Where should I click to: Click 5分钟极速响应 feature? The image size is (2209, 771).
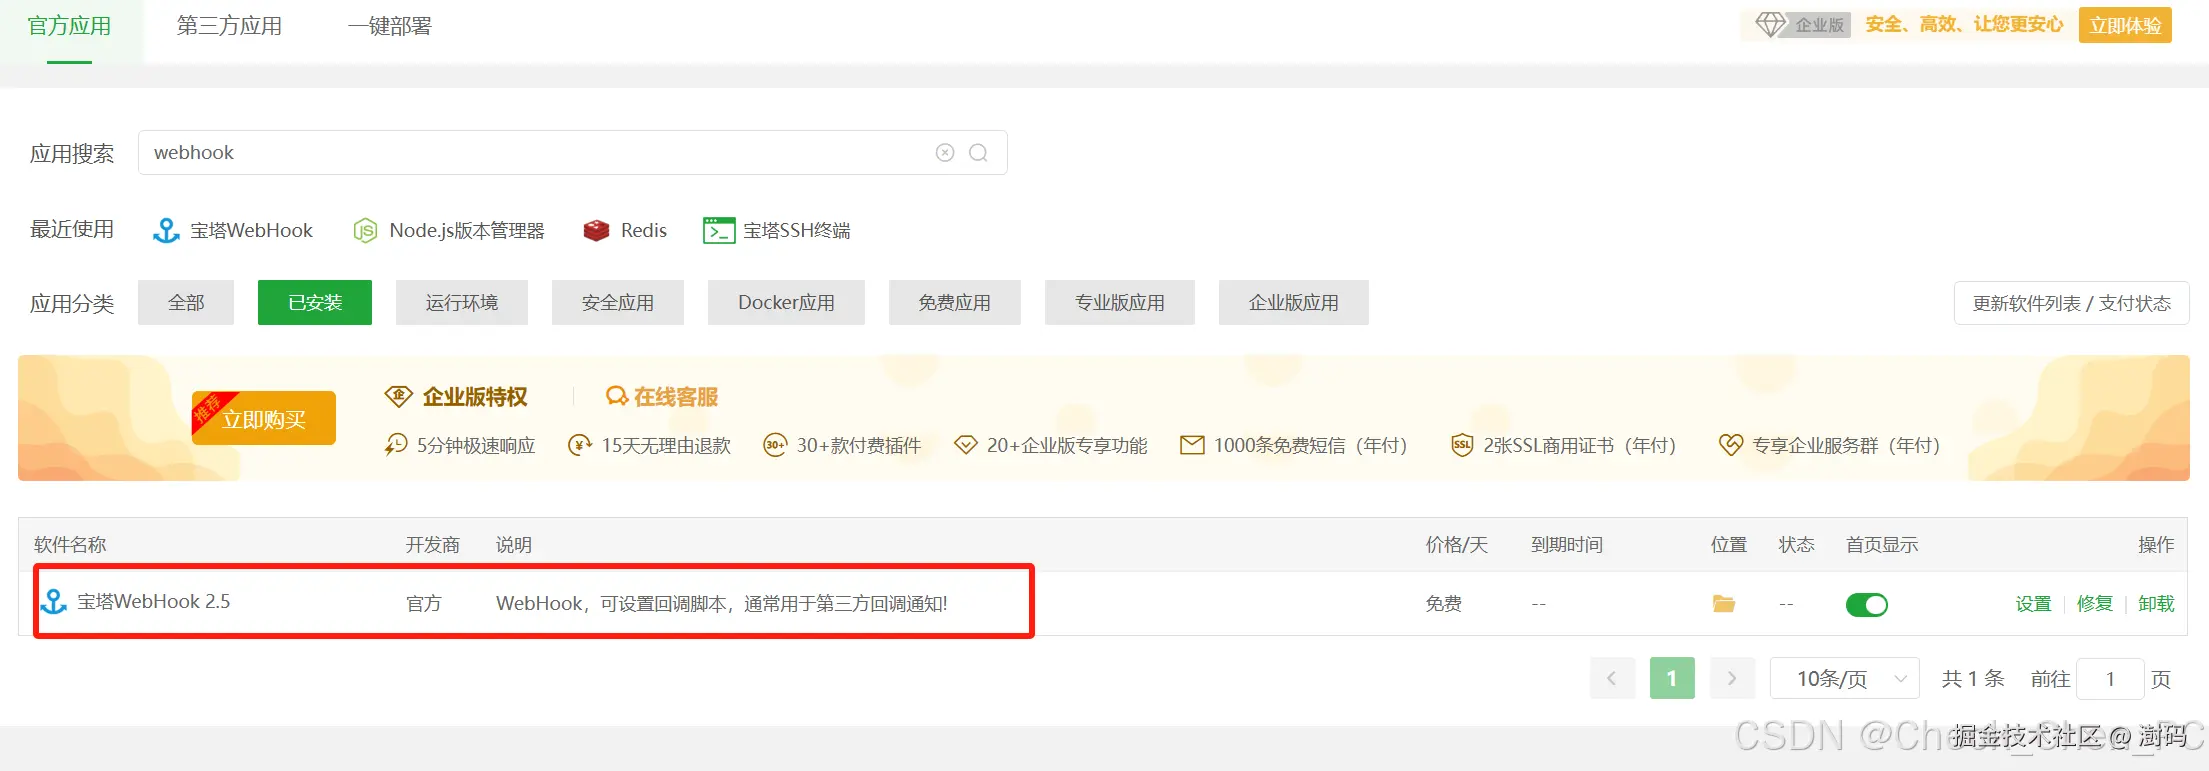tap(460, 446)
